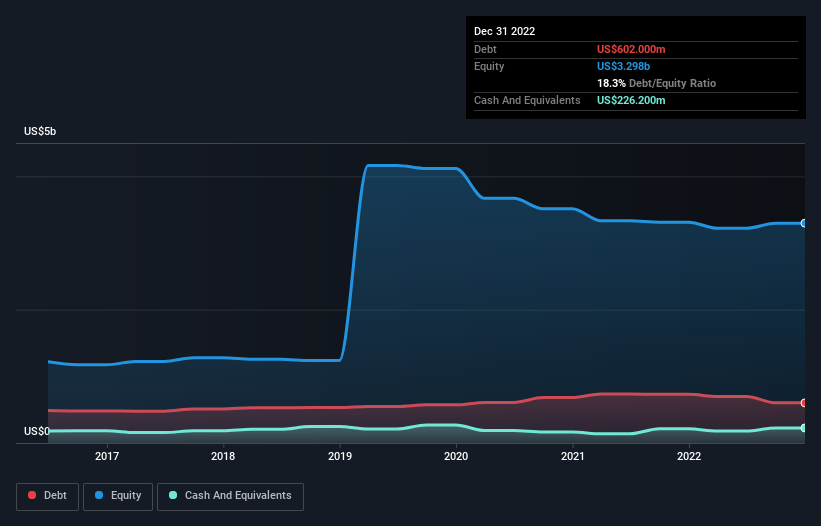
Task: Toggle the Debt series legend button
Action: (x=47, y=496)
